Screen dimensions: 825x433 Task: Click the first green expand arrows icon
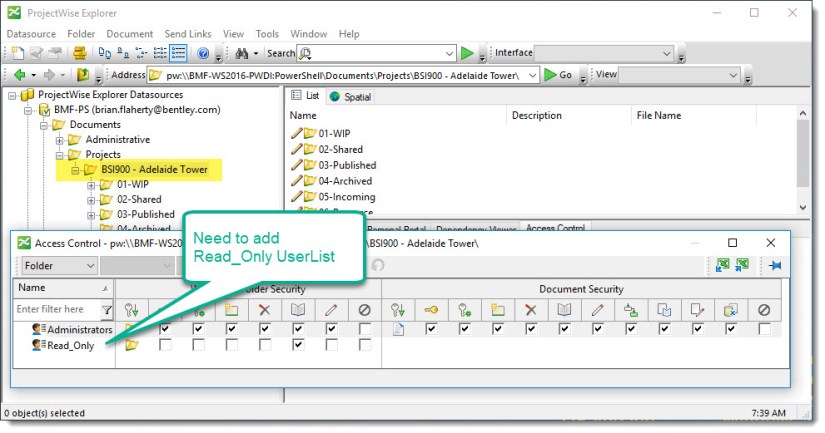(x=723, y=265)
